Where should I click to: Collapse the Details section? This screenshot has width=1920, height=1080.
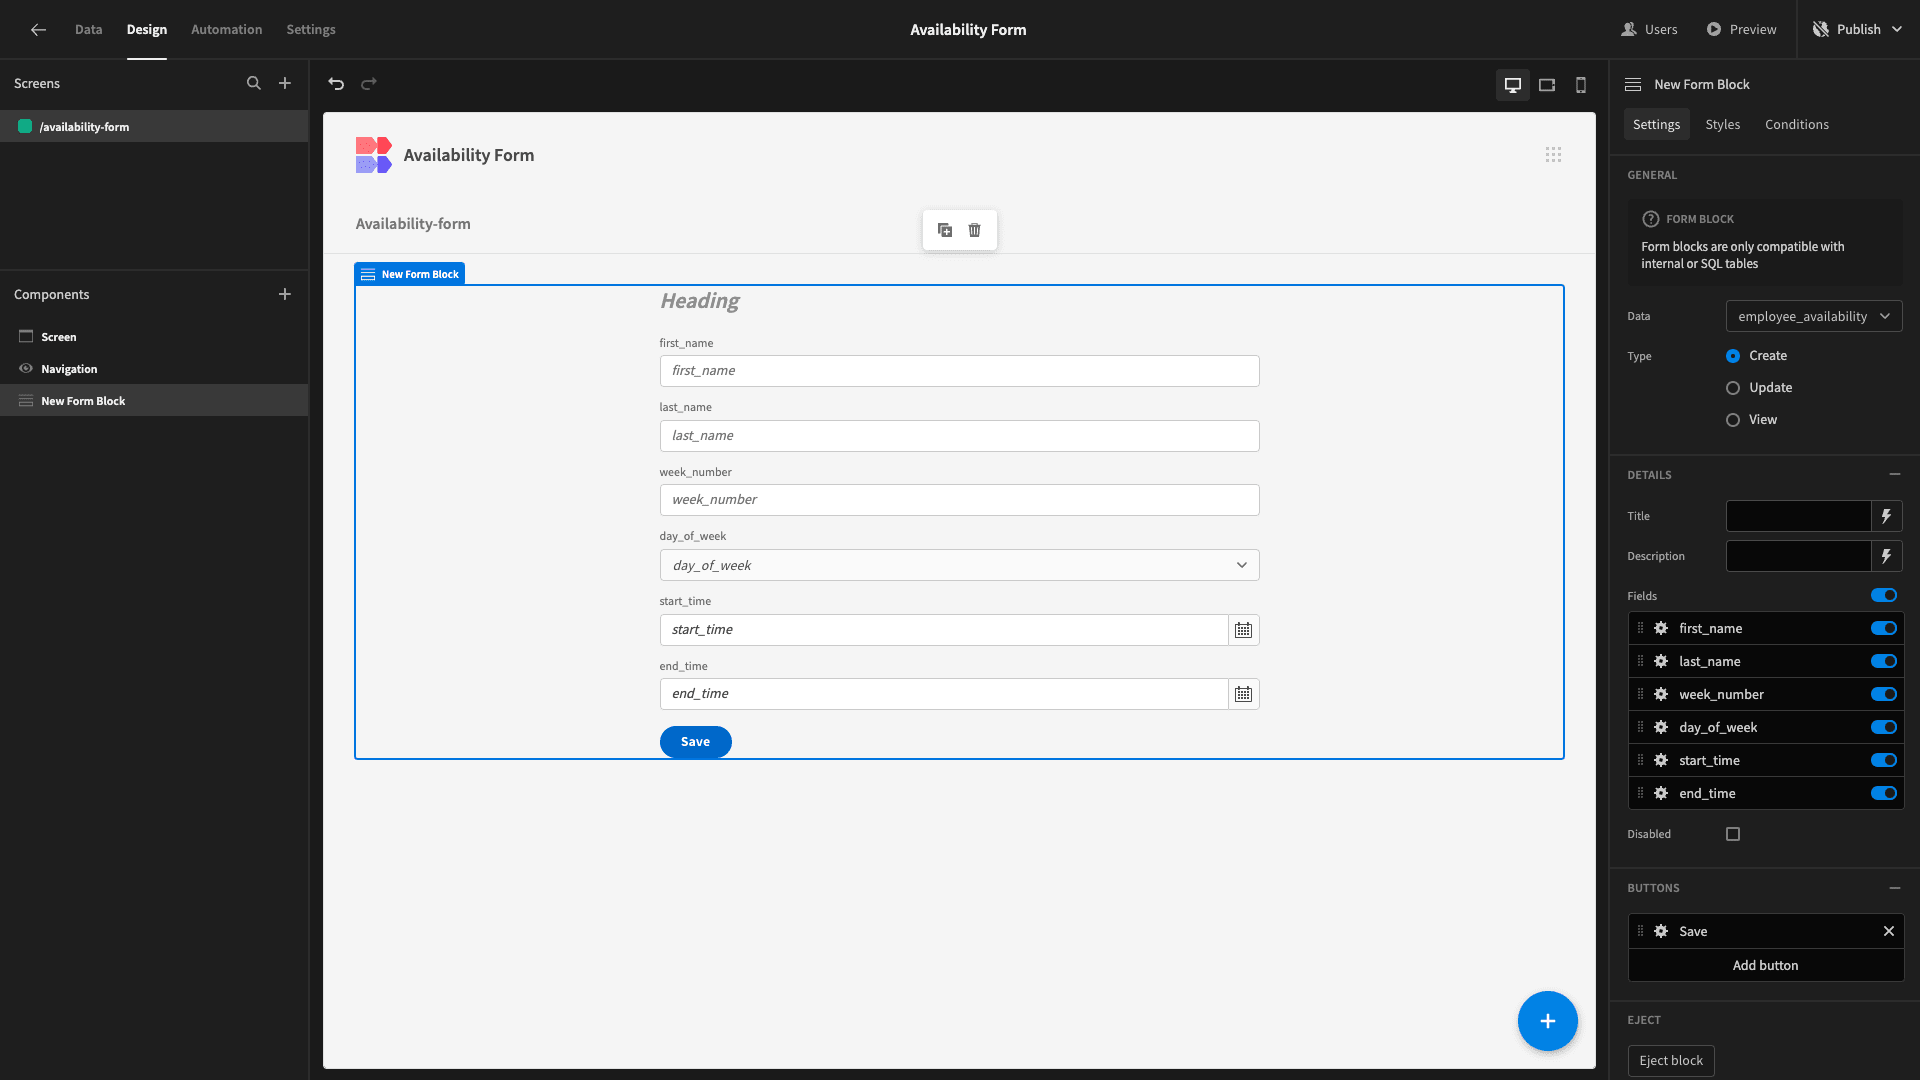(1895, 474)
